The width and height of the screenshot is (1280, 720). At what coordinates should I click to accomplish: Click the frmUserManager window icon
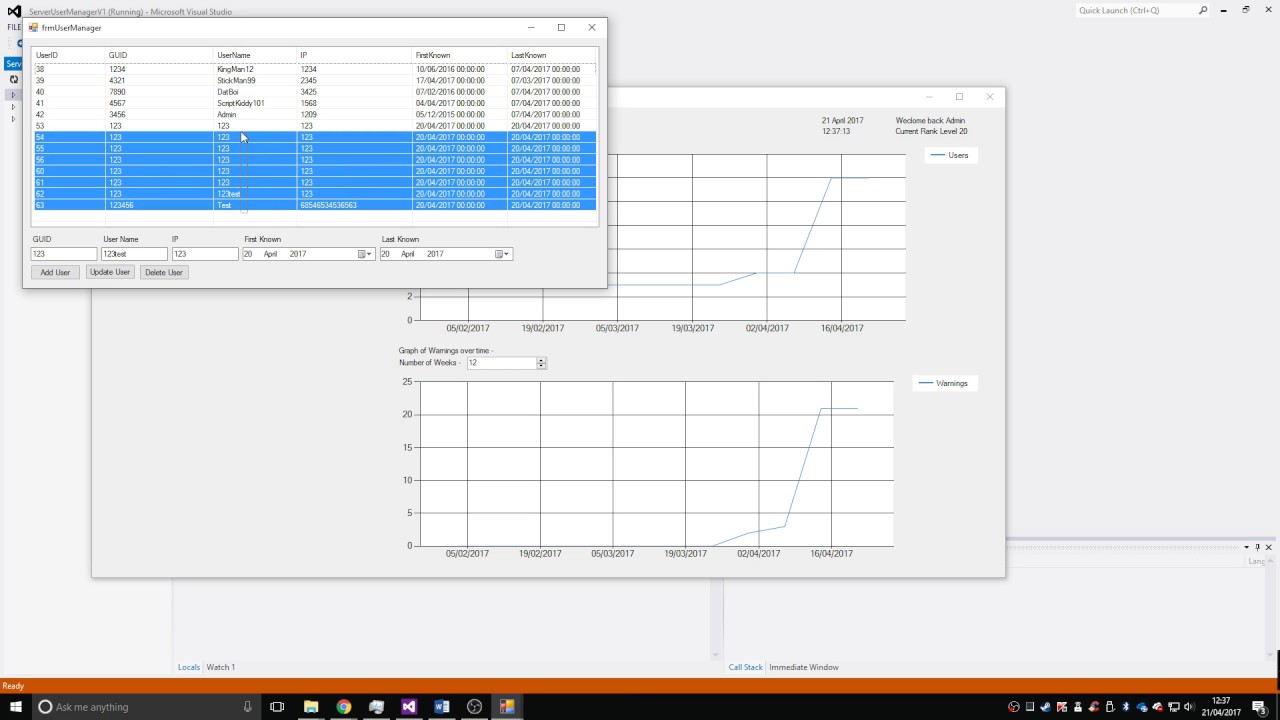pyautogui.click(x=33, y=28)
